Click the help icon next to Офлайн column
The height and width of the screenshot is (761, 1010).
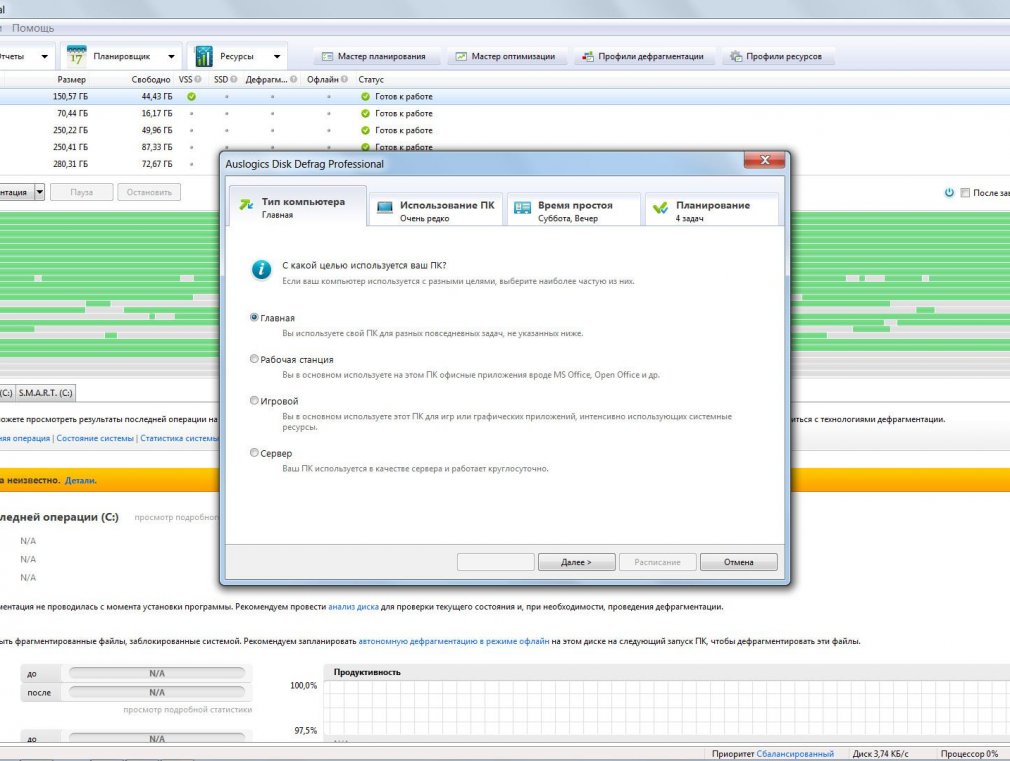click(344, 79)
